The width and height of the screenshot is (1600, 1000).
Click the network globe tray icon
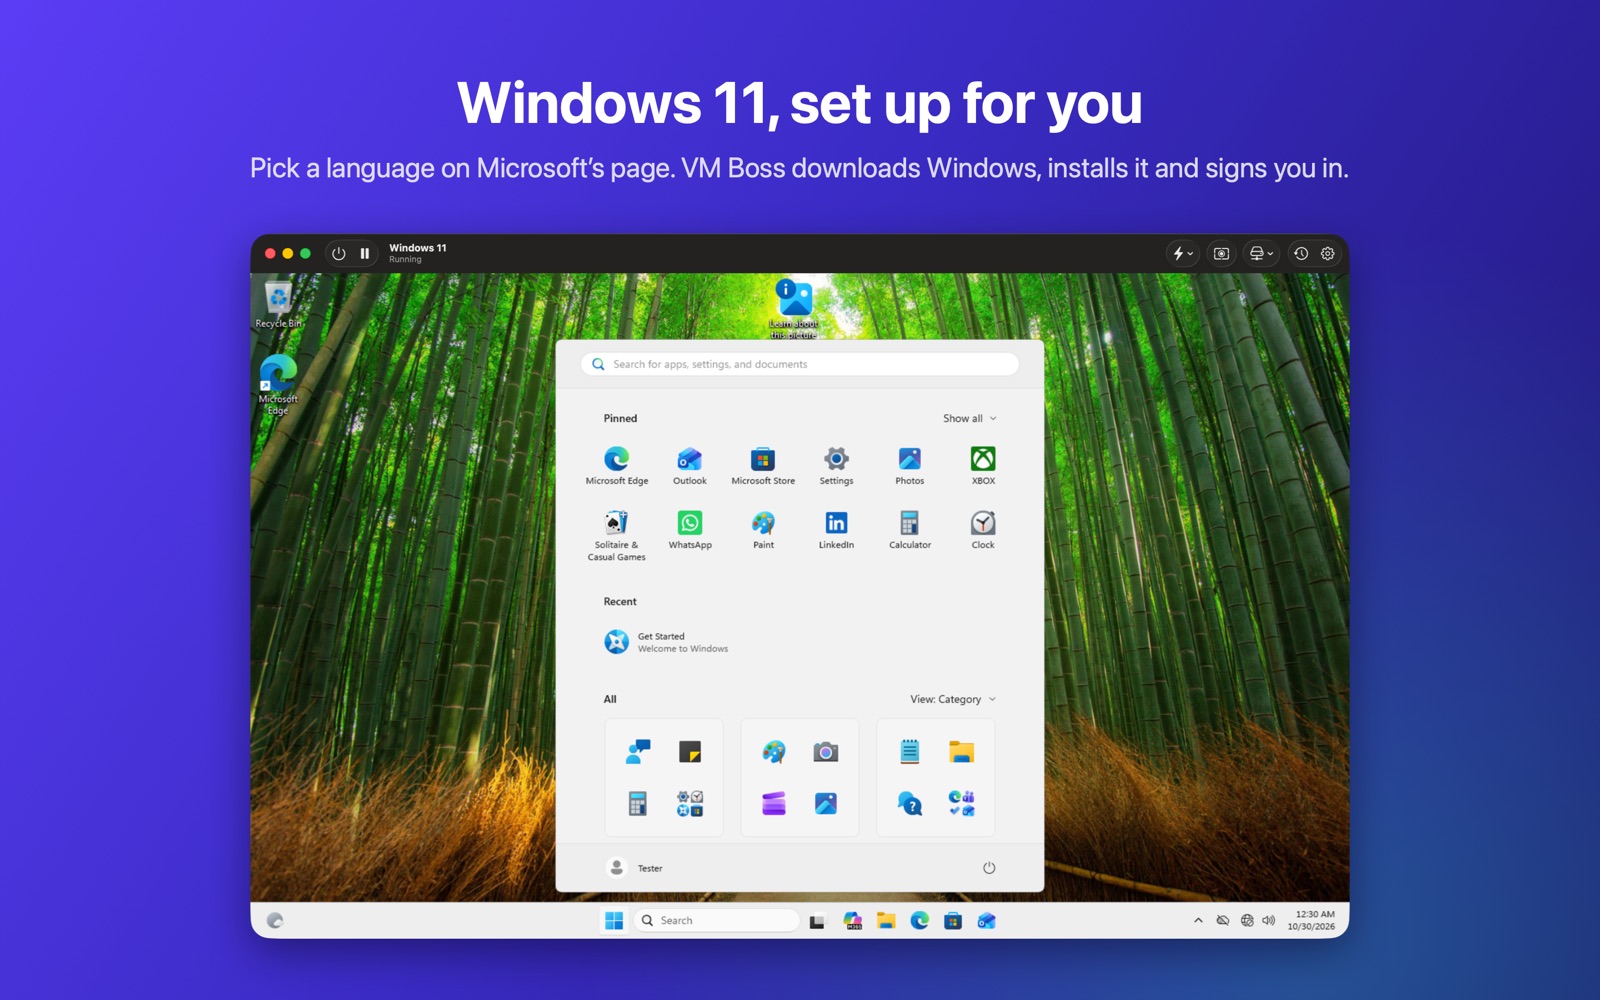click(1247, 921)
